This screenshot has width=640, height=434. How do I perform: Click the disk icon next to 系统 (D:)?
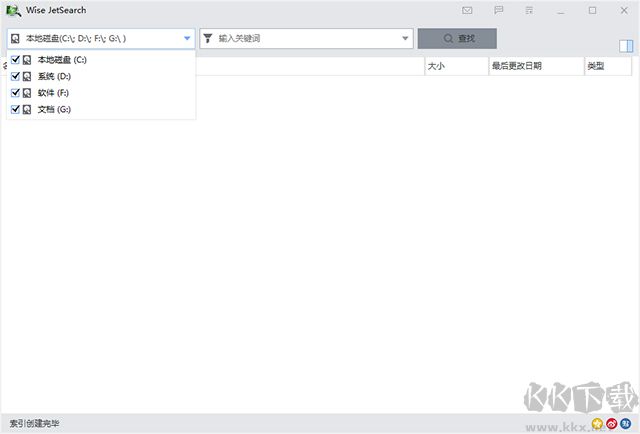tap(27, 76)
